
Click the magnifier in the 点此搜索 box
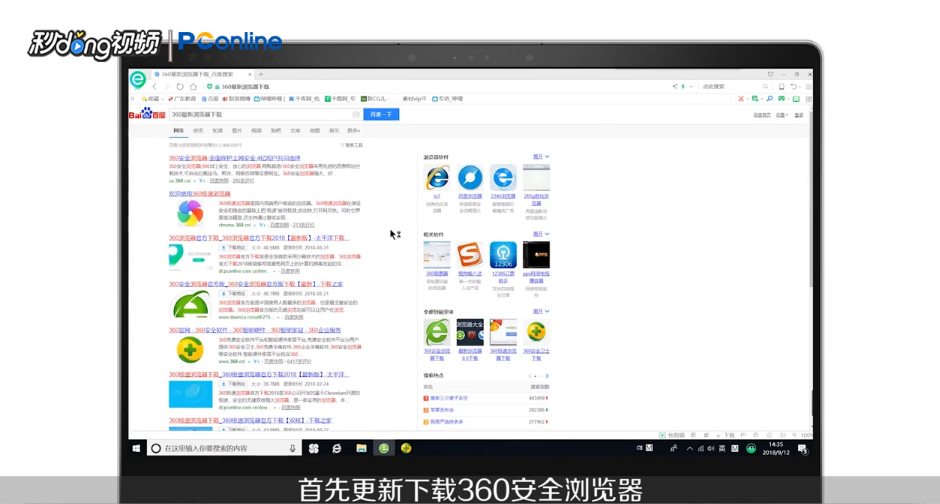click(x=766, y=86)
